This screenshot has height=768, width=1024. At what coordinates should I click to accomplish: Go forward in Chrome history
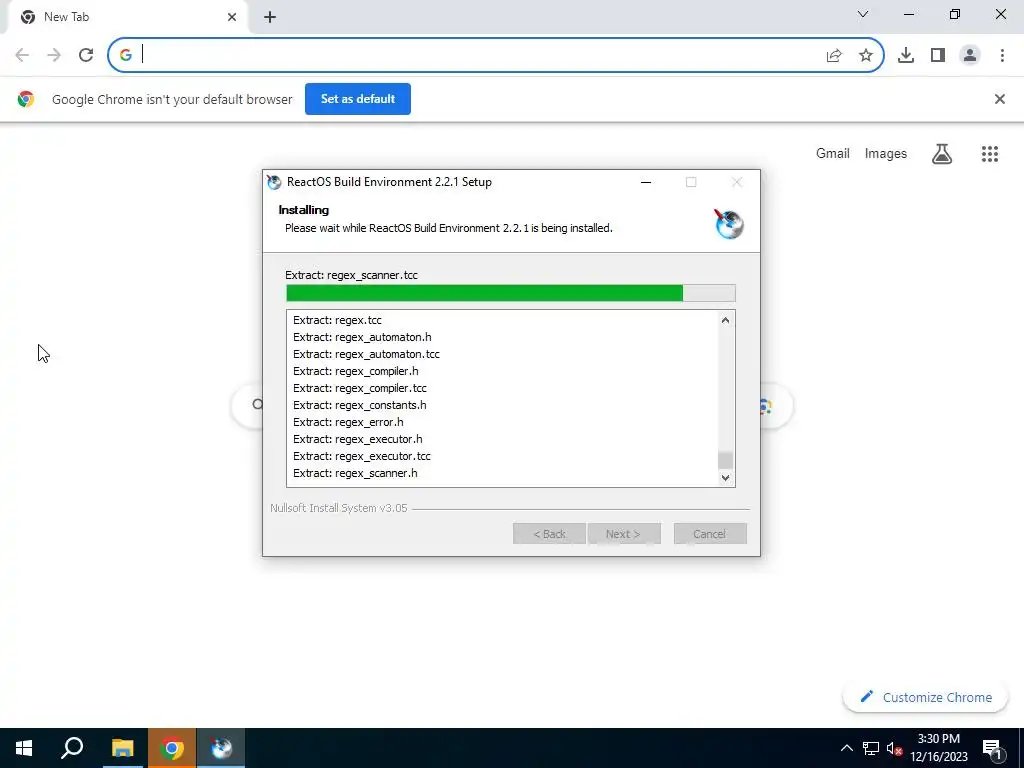point(54,55)
